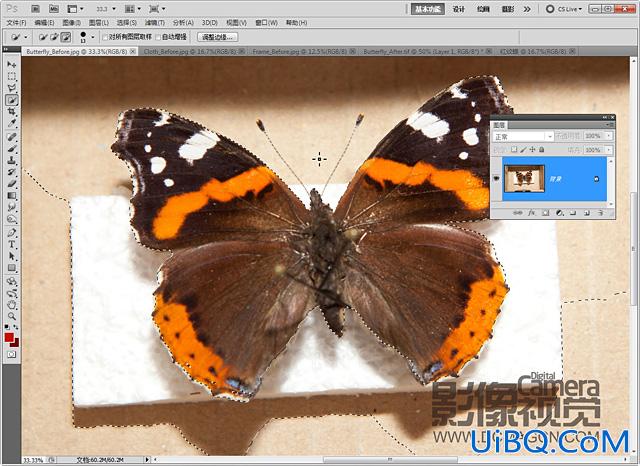Select the Eyedropper tool

click(x=11, y=123)
